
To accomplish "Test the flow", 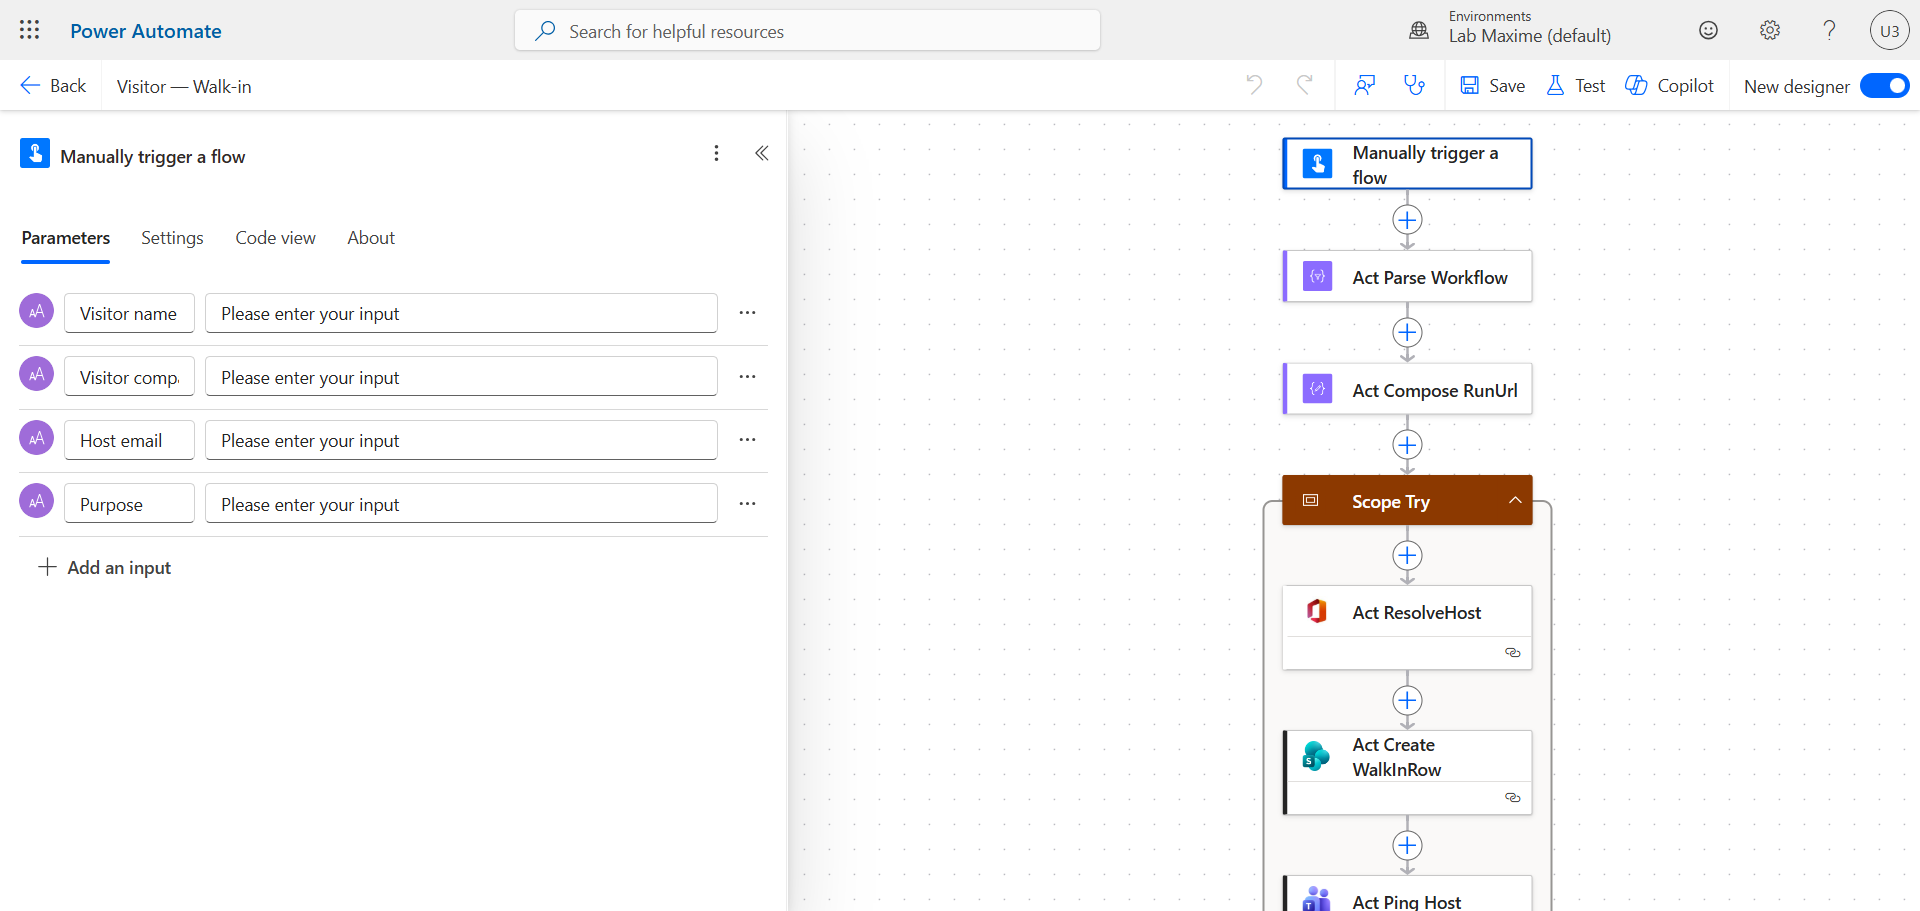I will 1575,86.
